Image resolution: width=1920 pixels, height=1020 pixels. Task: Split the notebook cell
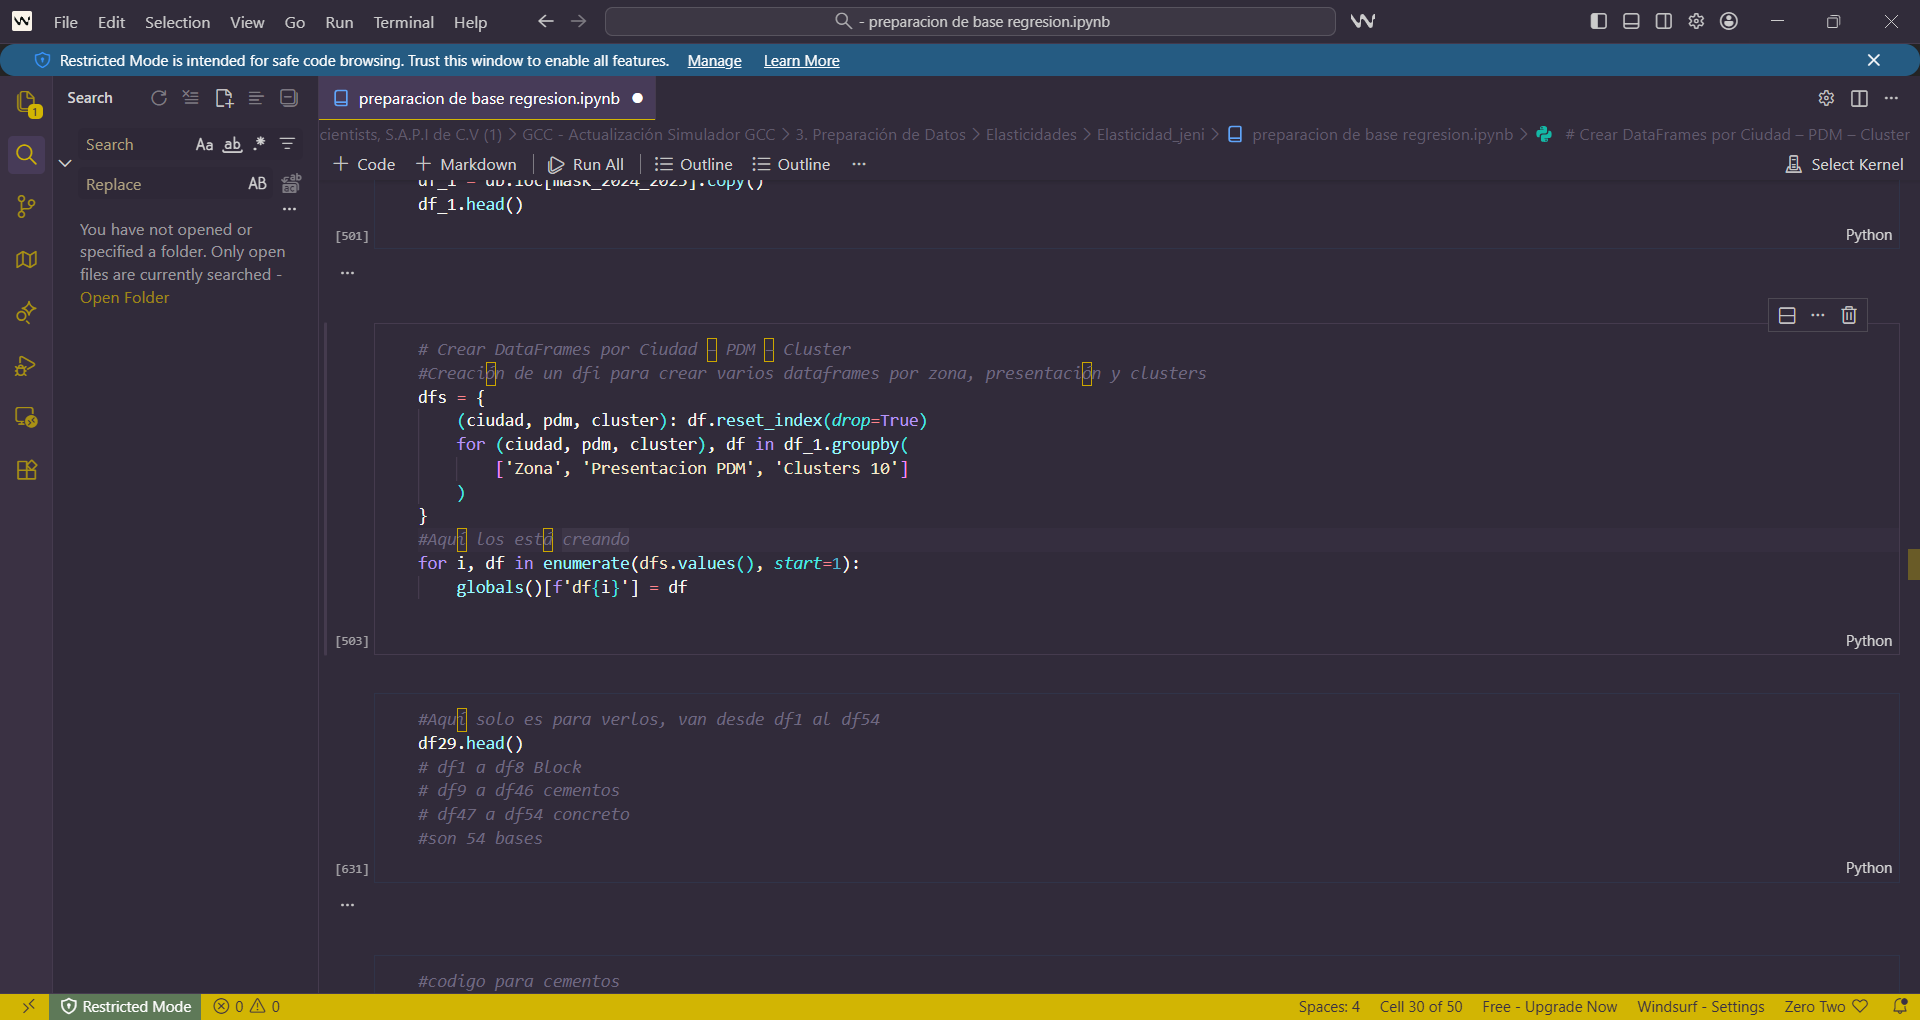click(1787, 315)
